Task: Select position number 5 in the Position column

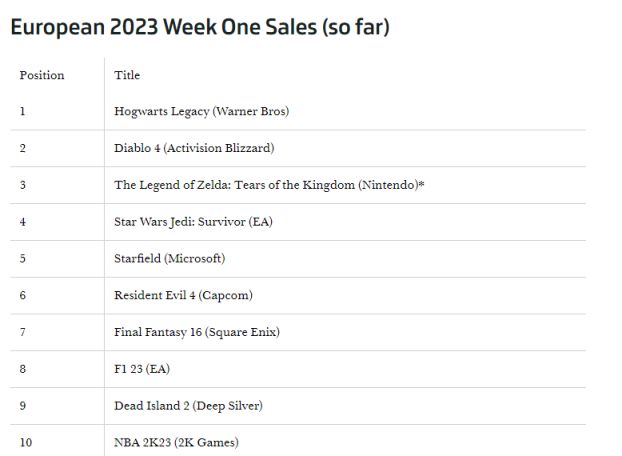Action: pyautogui.click(x=22, y=258)
